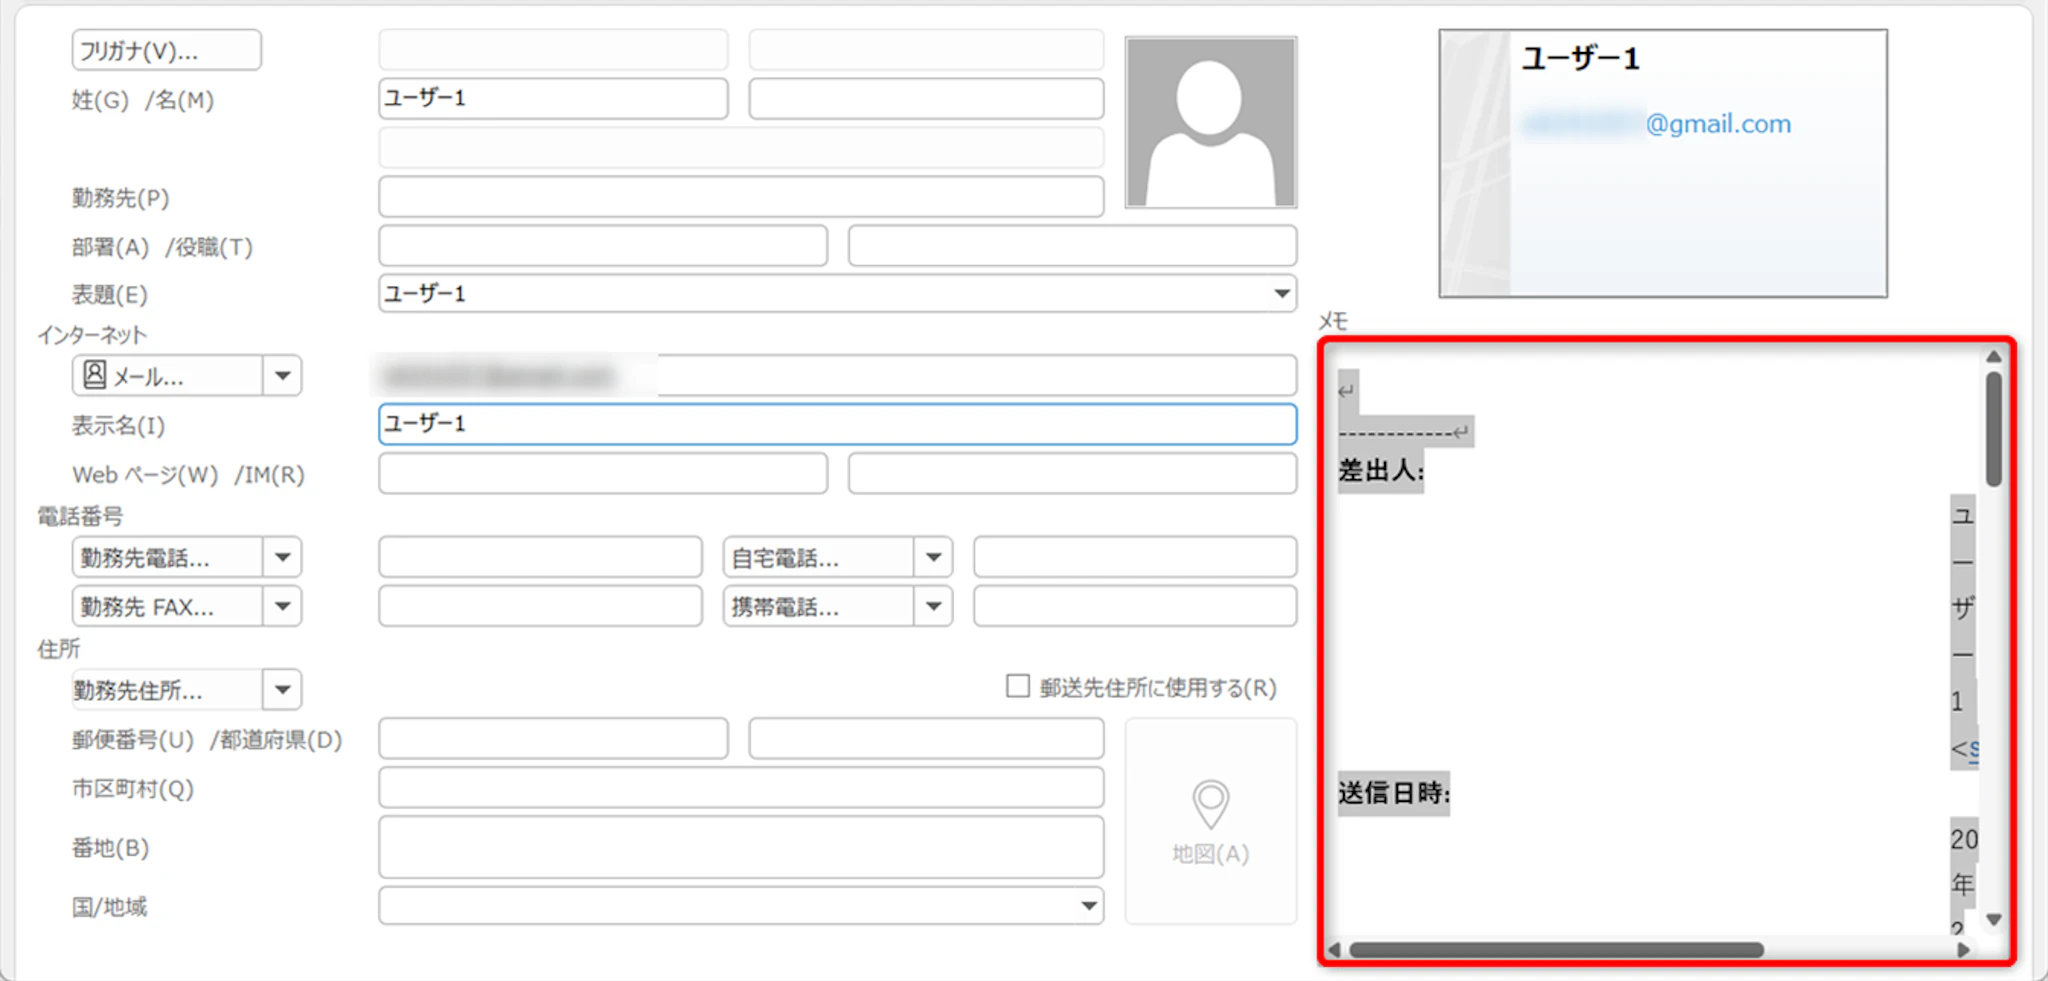Click the 勤務先 FAX... button

point(167,606)
